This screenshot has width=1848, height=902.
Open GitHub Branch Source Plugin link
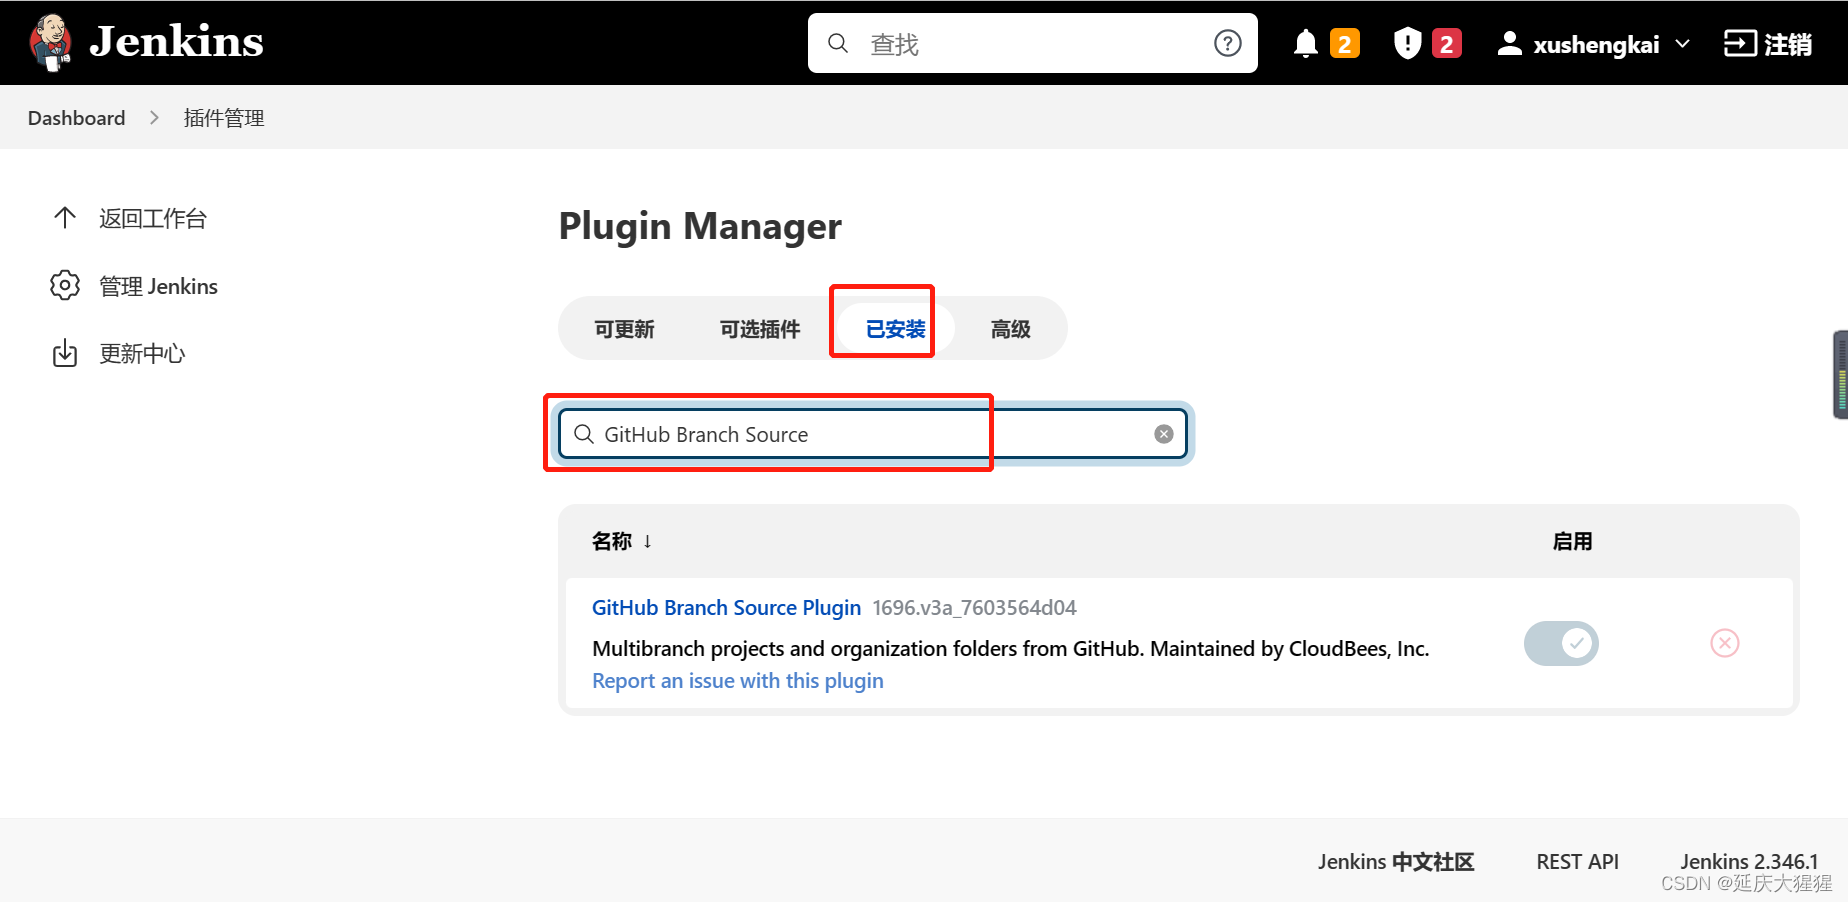[x=726, y=607]
